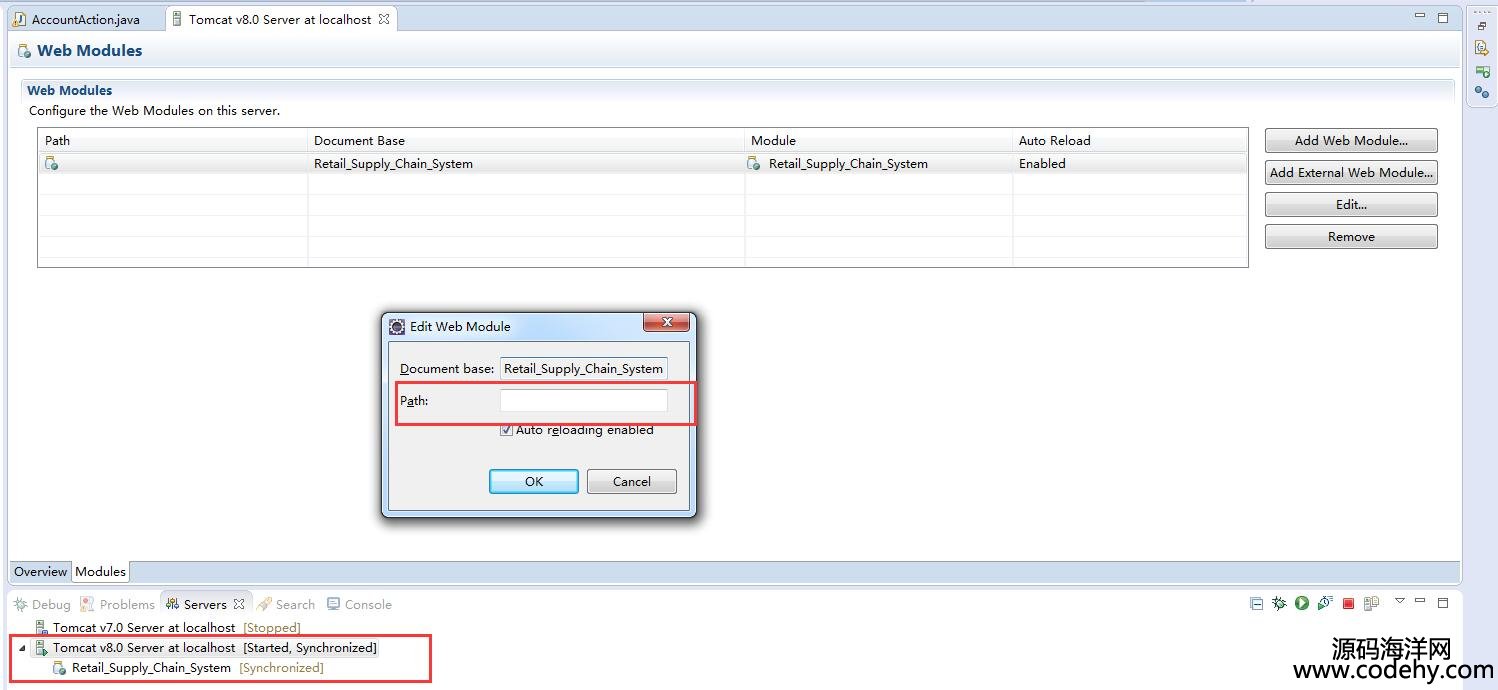This screenshot has height=690, width=1498.
Task: Collapse the Tomcat v8.0 Server tree node
Action: 22,648
